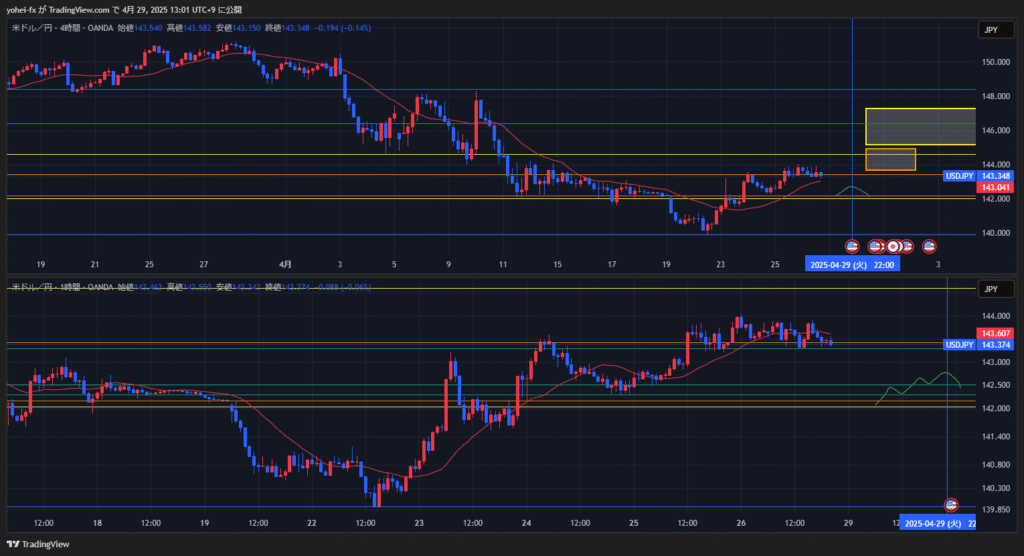The height and width of the screenshot is (556, 1024).
Task: Click the leftmost US flag event icon on the 4-hour chart
Action: coord(852,245)
